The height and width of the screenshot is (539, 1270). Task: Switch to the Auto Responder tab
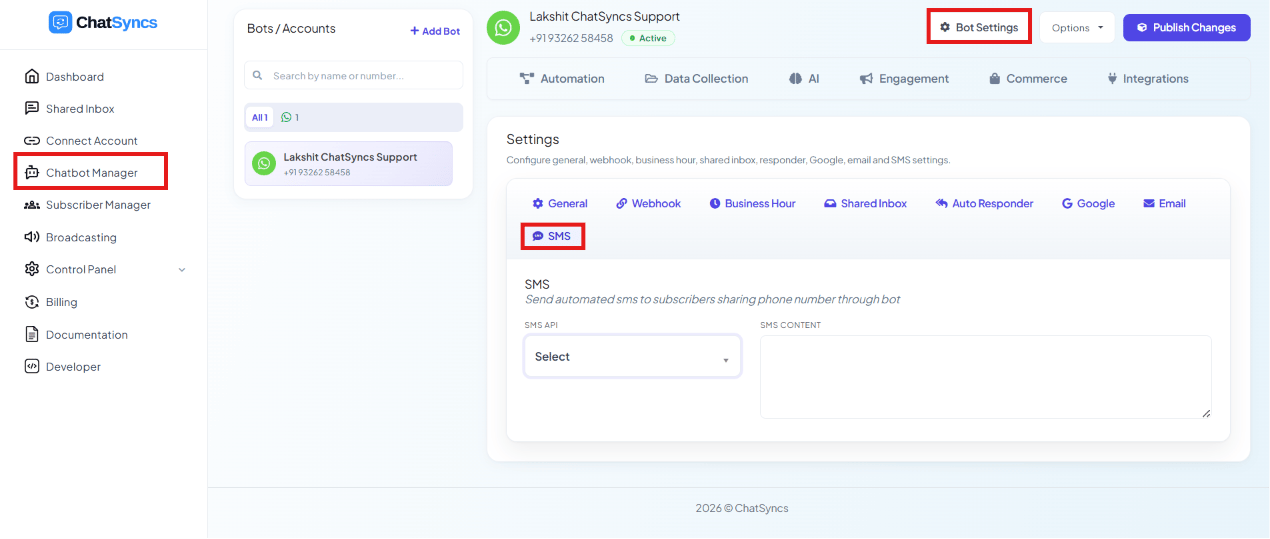tap(984, 204)
